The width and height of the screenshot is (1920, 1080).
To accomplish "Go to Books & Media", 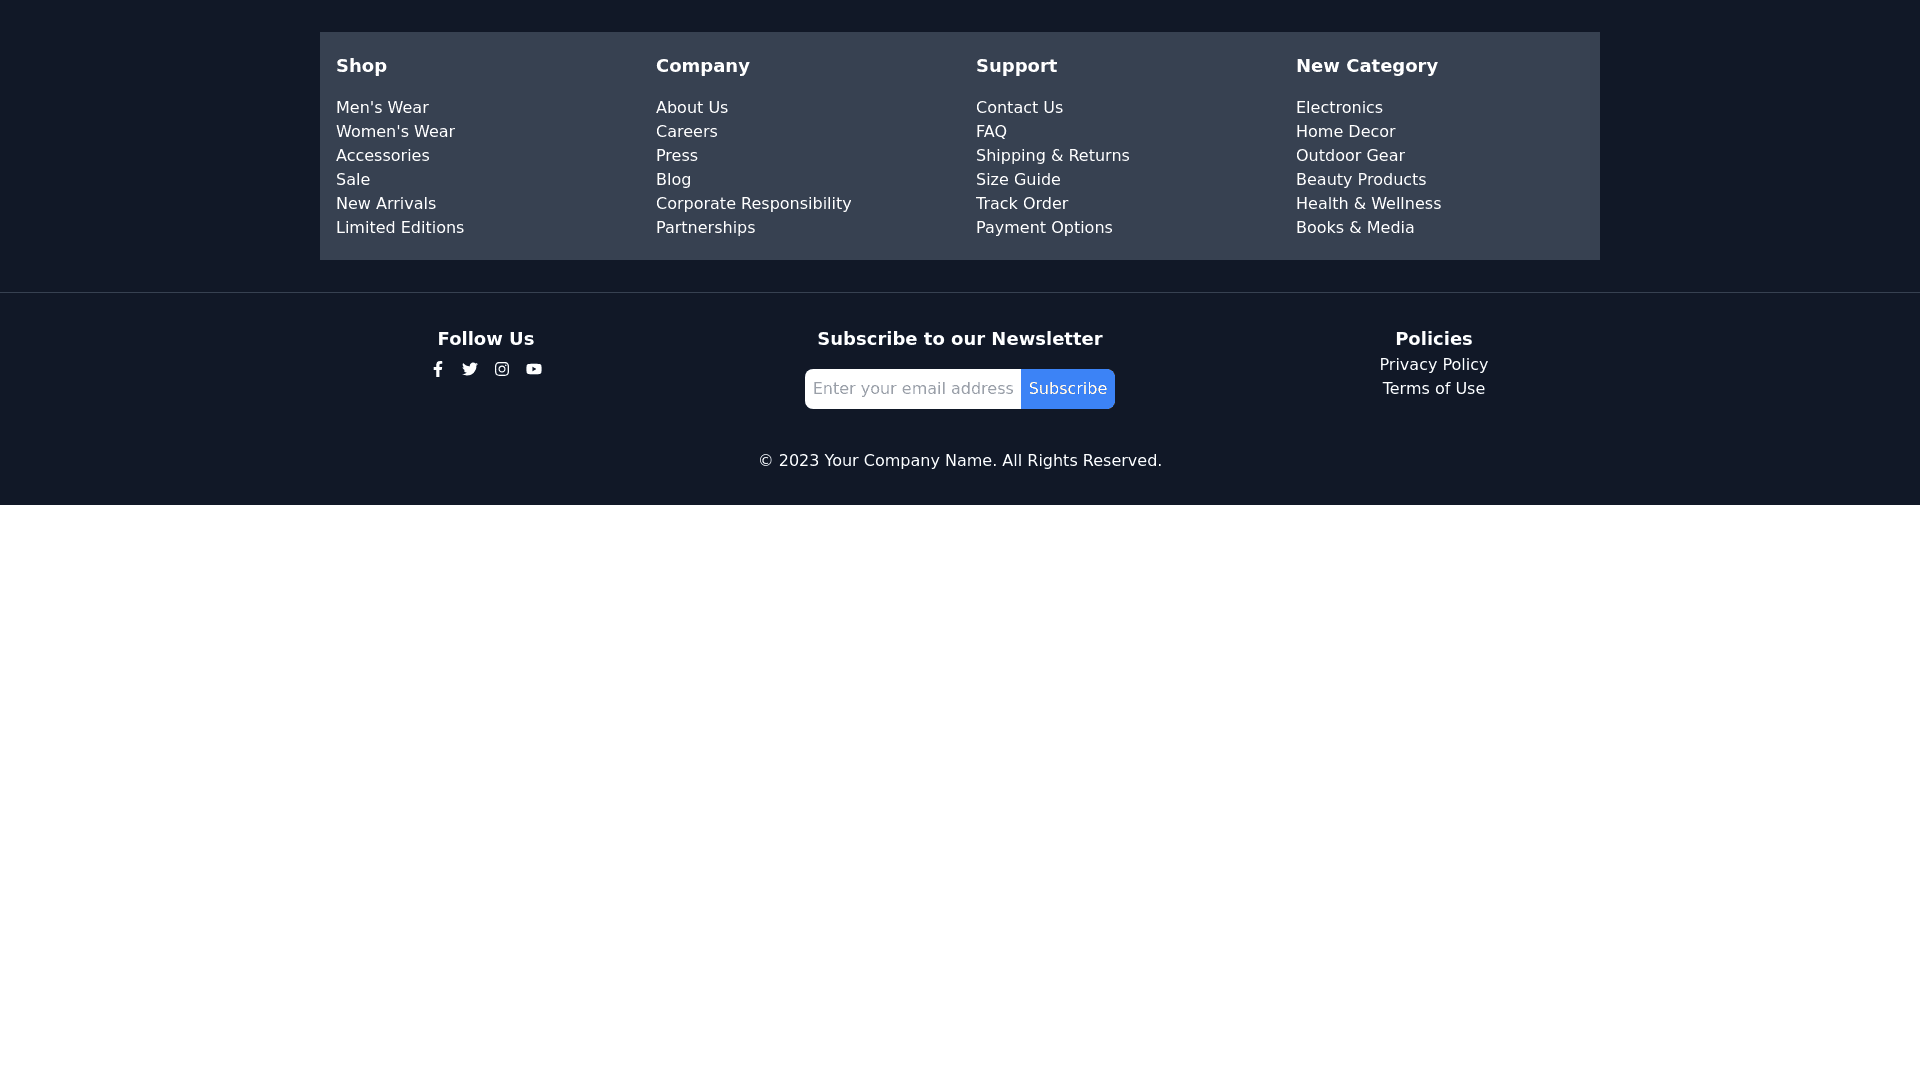I will coord(1354,228).
